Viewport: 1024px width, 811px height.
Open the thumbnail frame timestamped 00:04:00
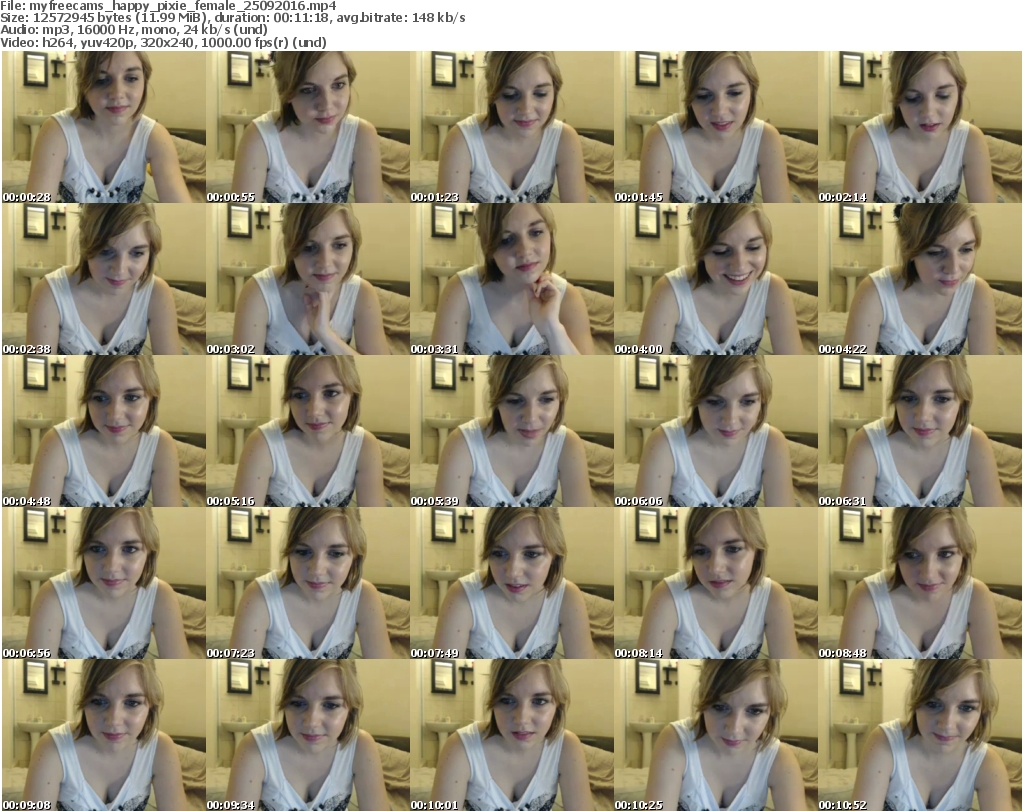pos(716,279)
